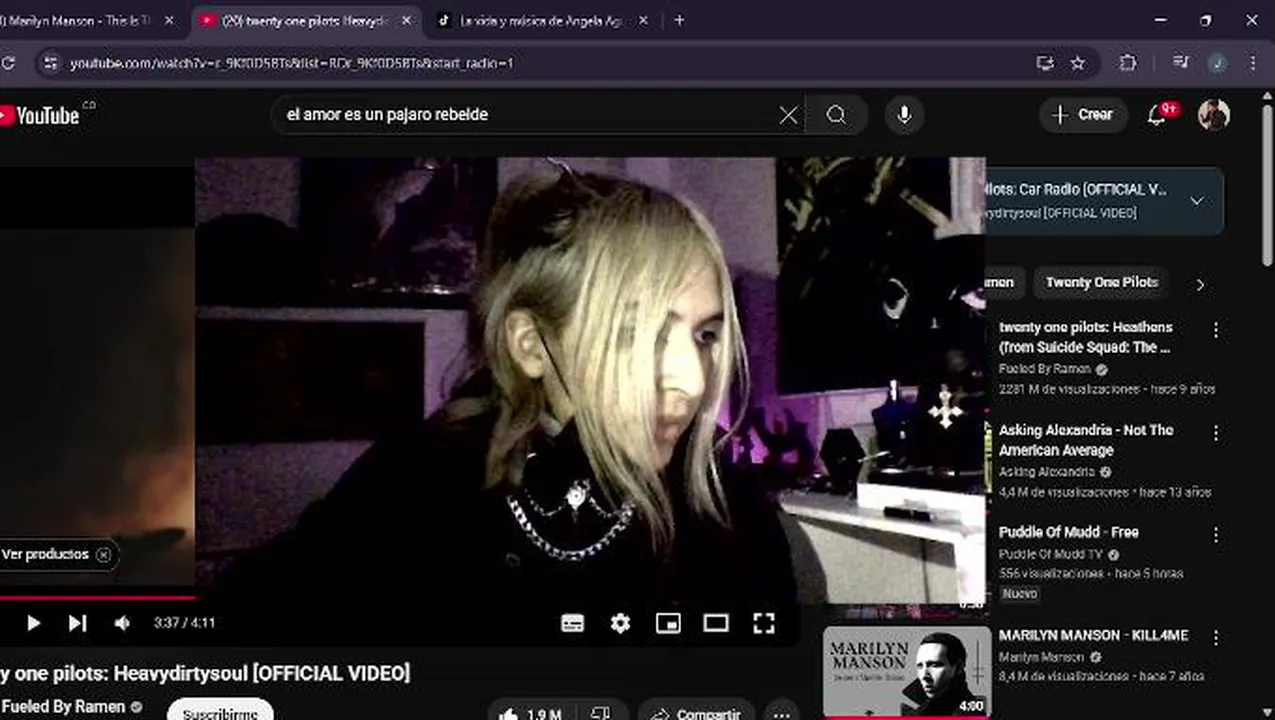Enable miniplayer mode
The image size is (1275, 720).
click(668, 623)
